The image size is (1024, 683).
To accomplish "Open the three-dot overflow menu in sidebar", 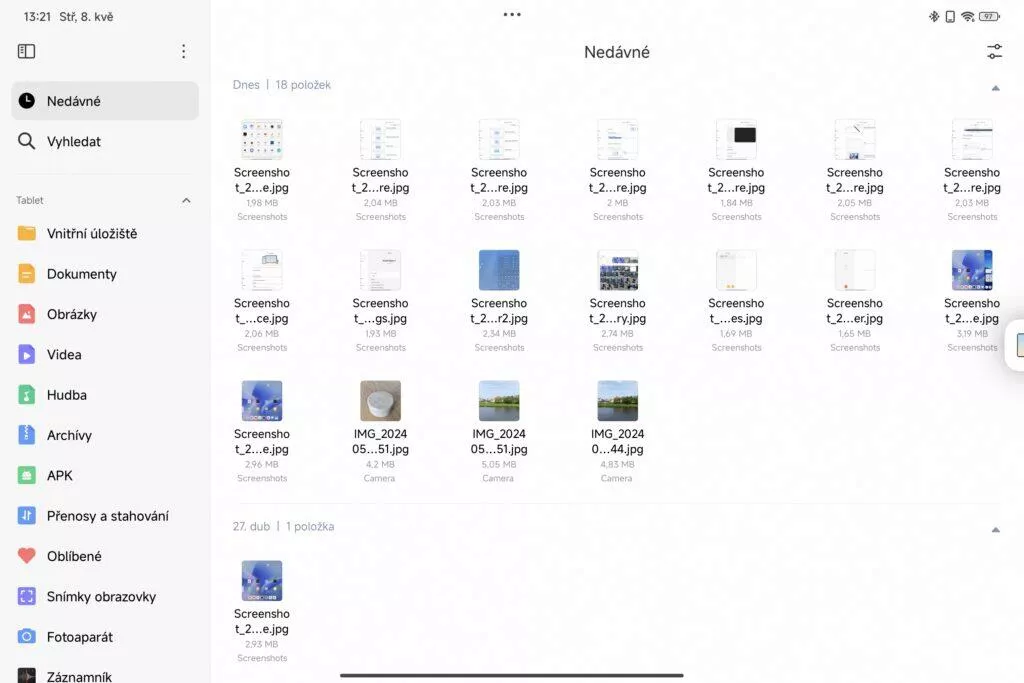I will (x=184, y=51).
